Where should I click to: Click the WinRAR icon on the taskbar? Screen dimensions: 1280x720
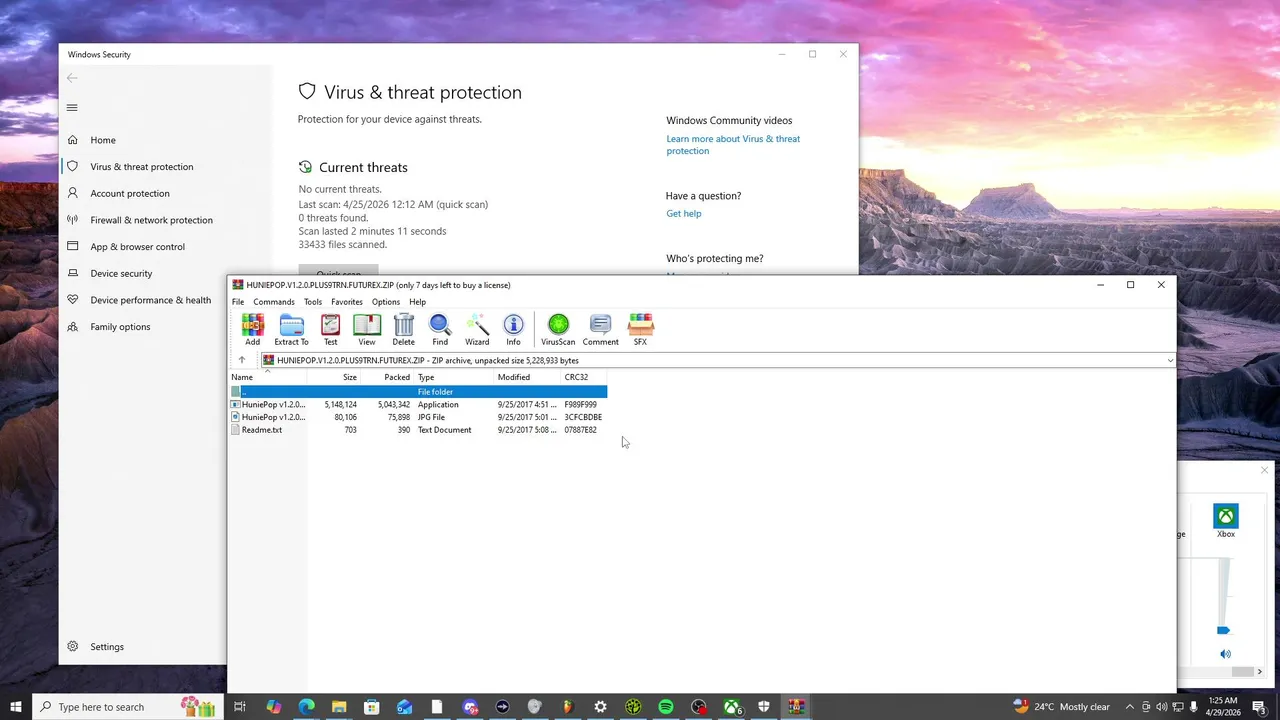(x=796, y=707)
